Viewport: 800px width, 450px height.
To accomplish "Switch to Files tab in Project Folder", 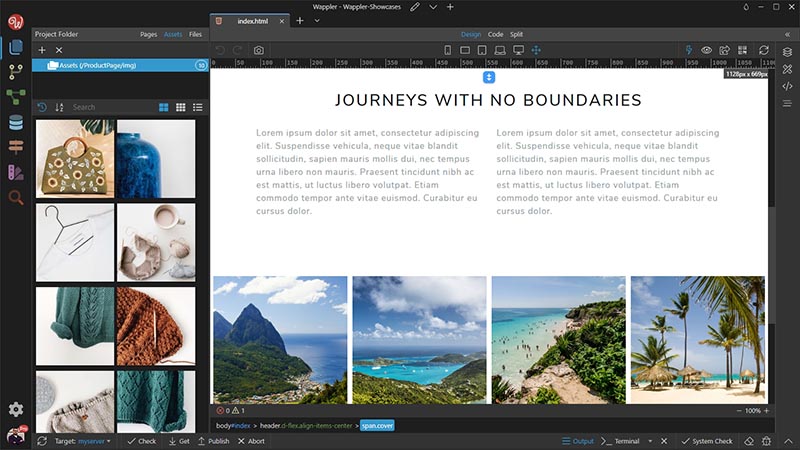I will click(x=195, y=34).
